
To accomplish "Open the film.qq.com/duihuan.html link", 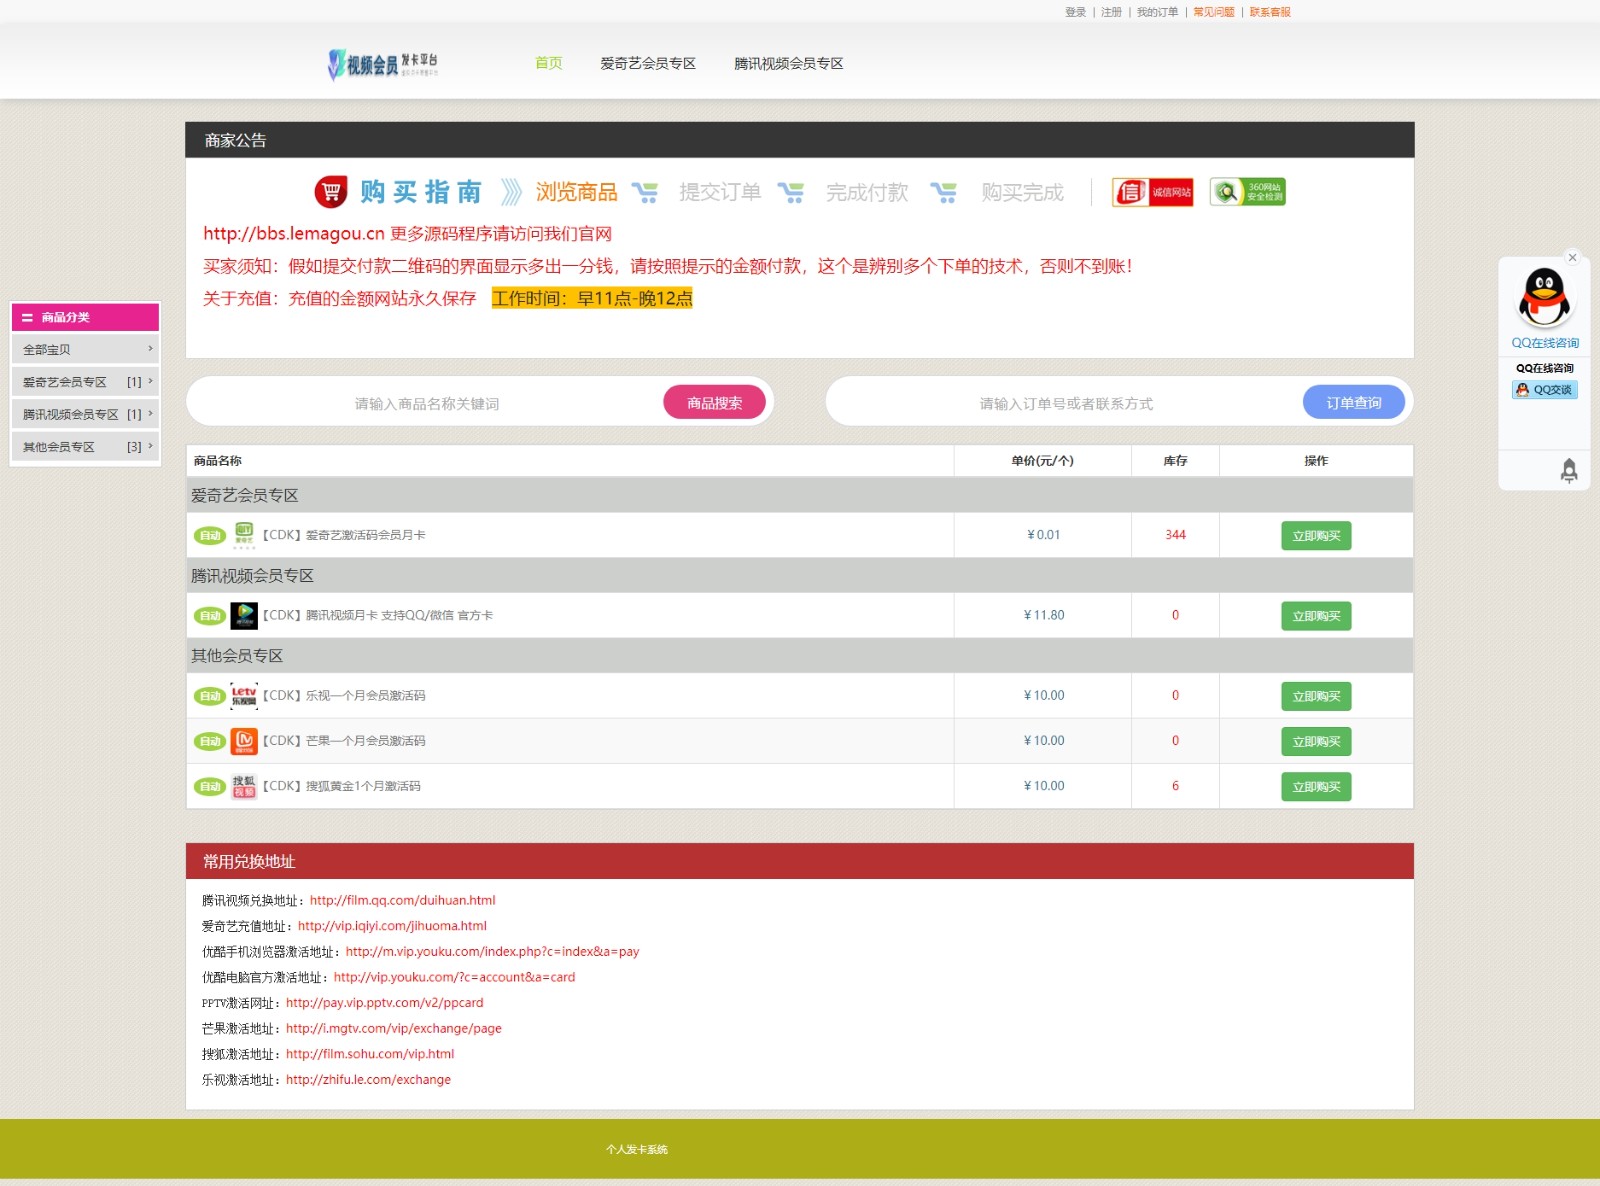I will [x=402, y=900].
